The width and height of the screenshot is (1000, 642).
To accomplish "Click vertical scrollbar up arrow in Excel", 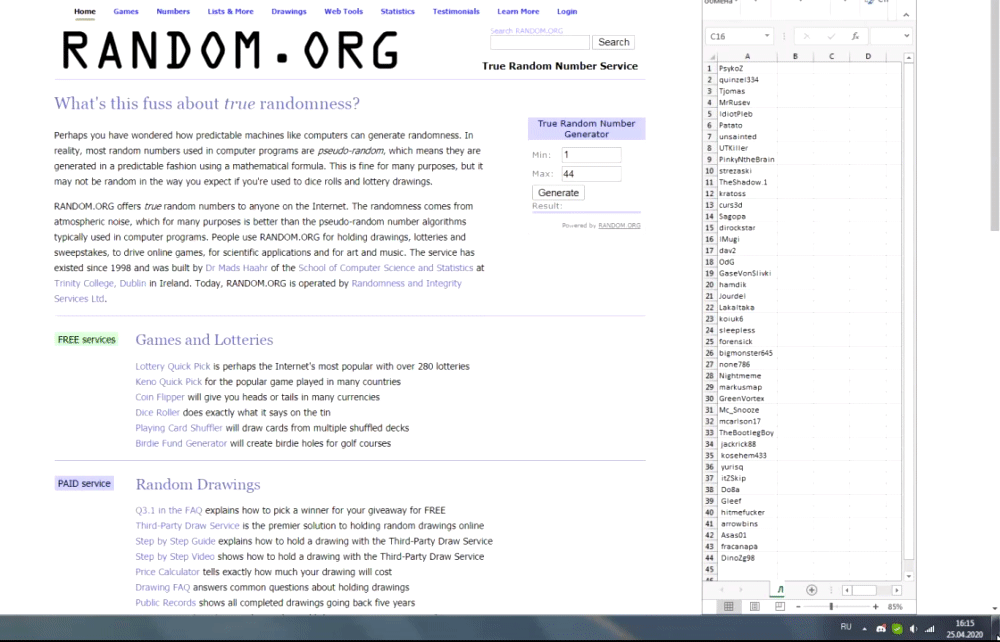I will pos(909,57).
